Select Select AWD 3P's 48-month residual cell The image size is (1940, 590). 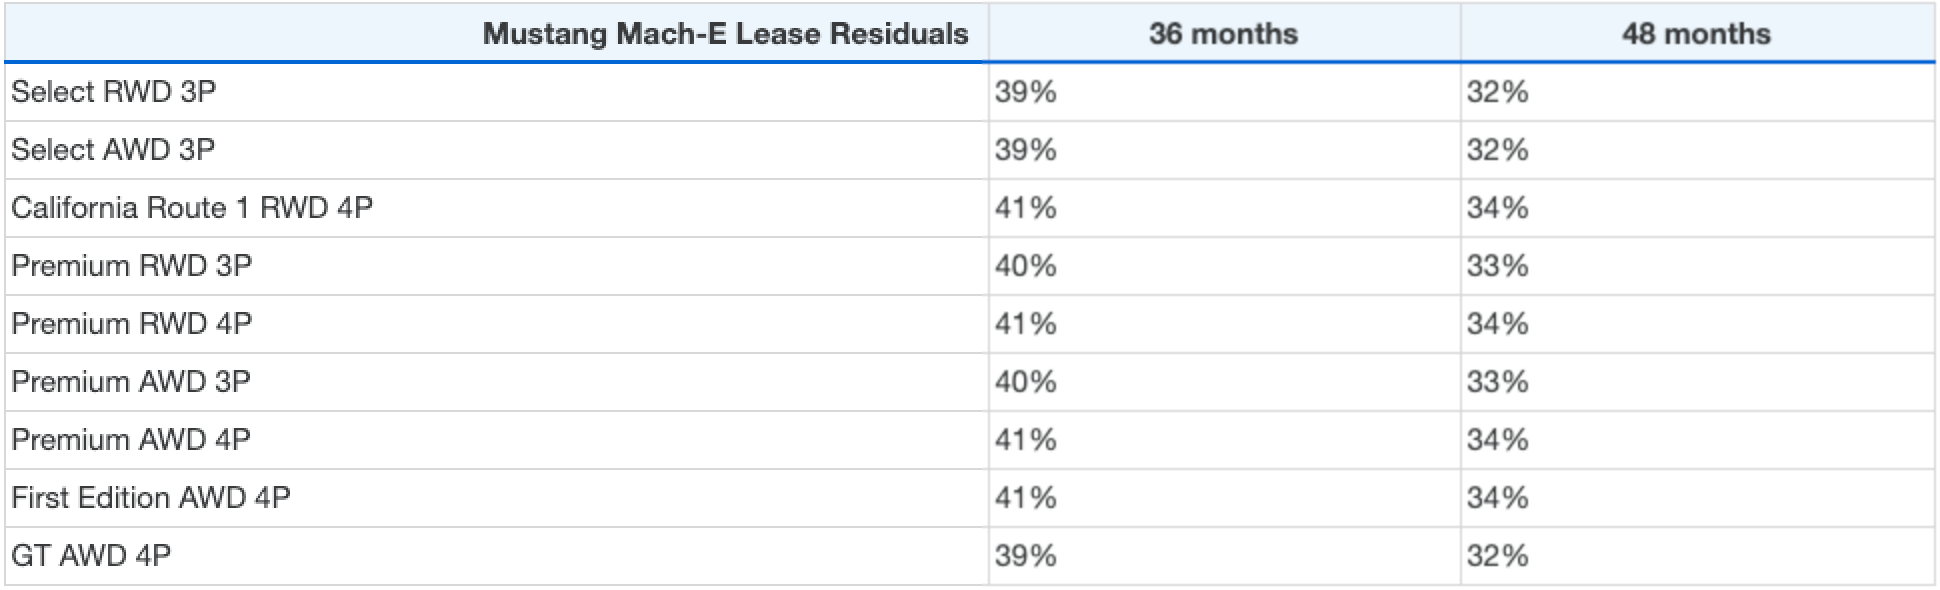point(1497,150)
